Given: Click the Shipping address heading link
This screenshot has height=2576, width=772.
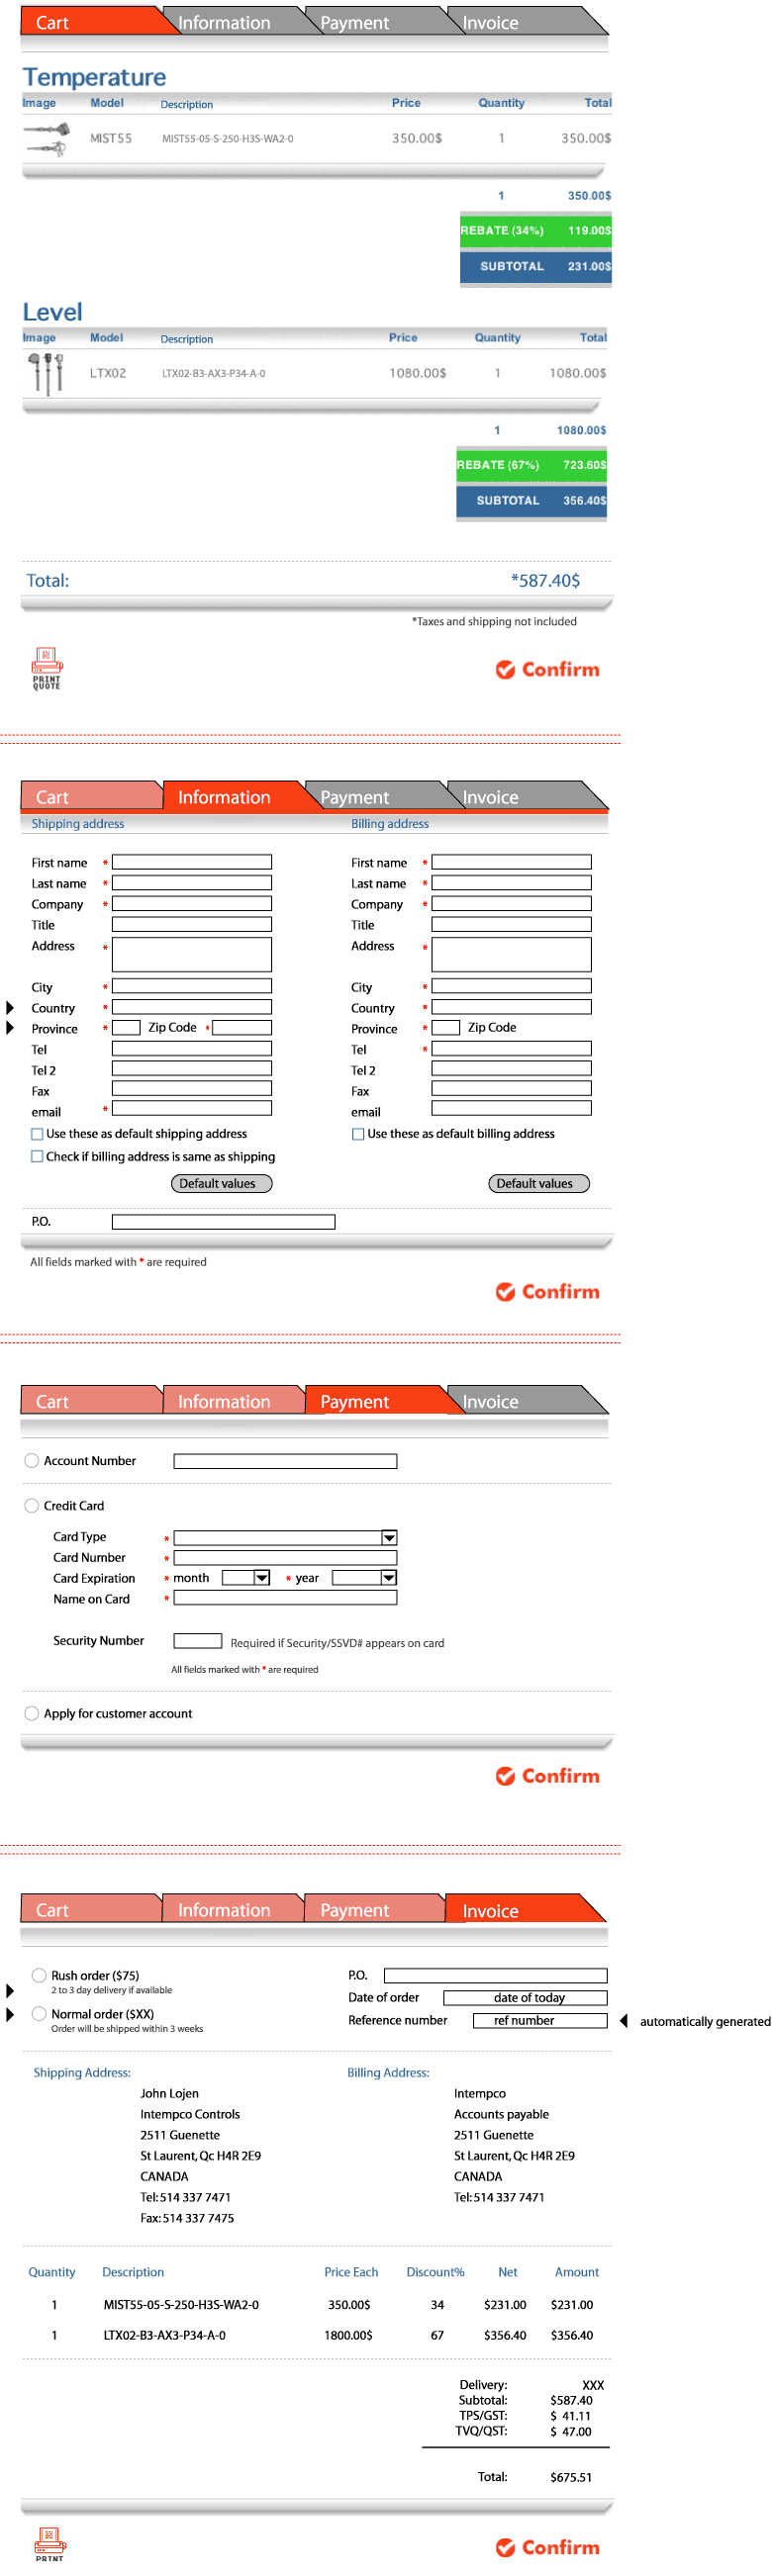Looking at the screenshot, I should (x=77, y=823).
